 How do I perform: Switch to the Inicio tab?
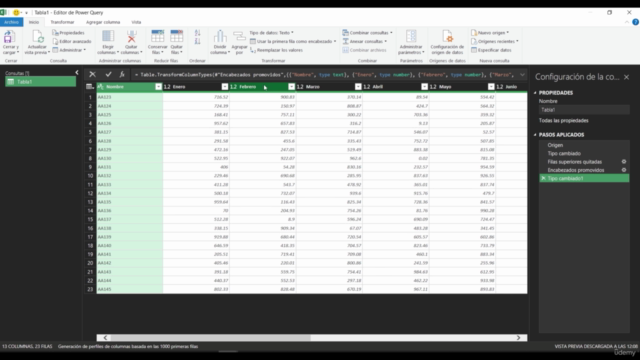34,22
